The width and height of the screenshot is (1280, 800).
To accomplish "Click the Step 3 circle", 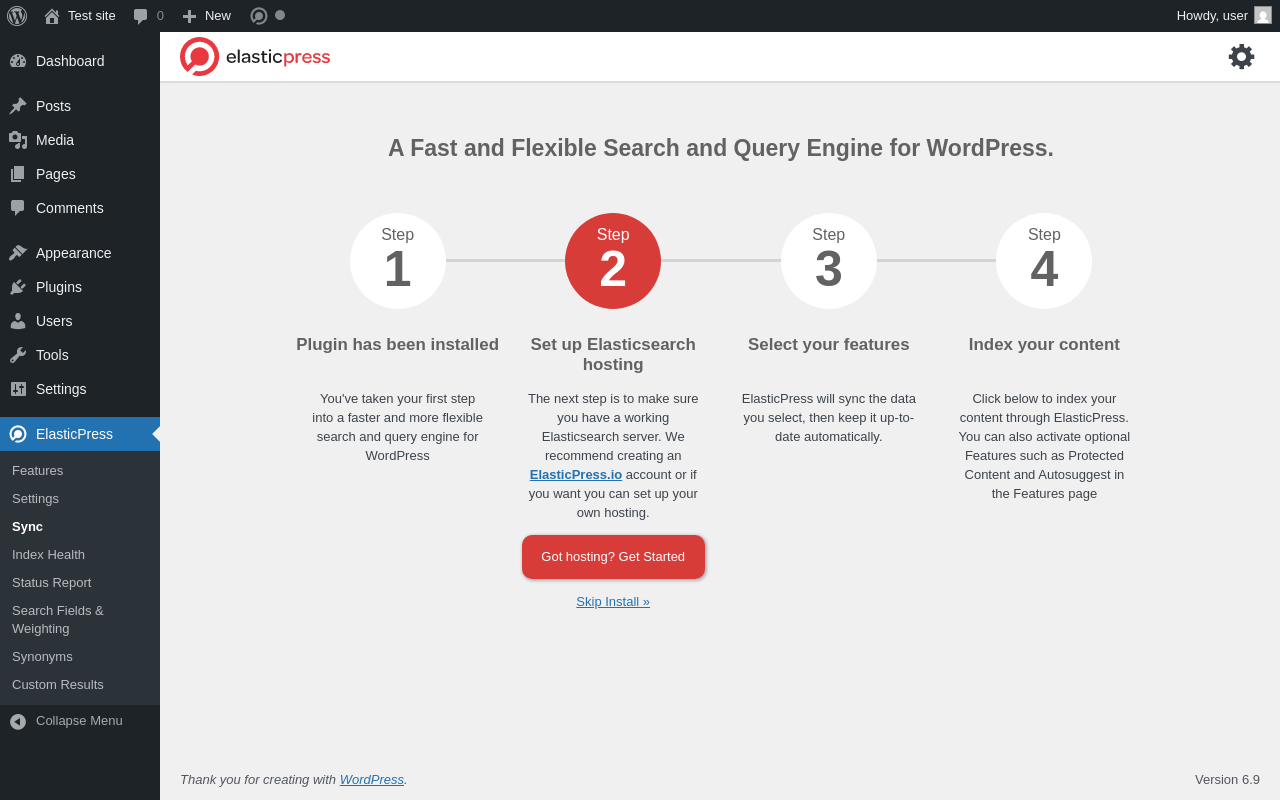I will [829, 261].
